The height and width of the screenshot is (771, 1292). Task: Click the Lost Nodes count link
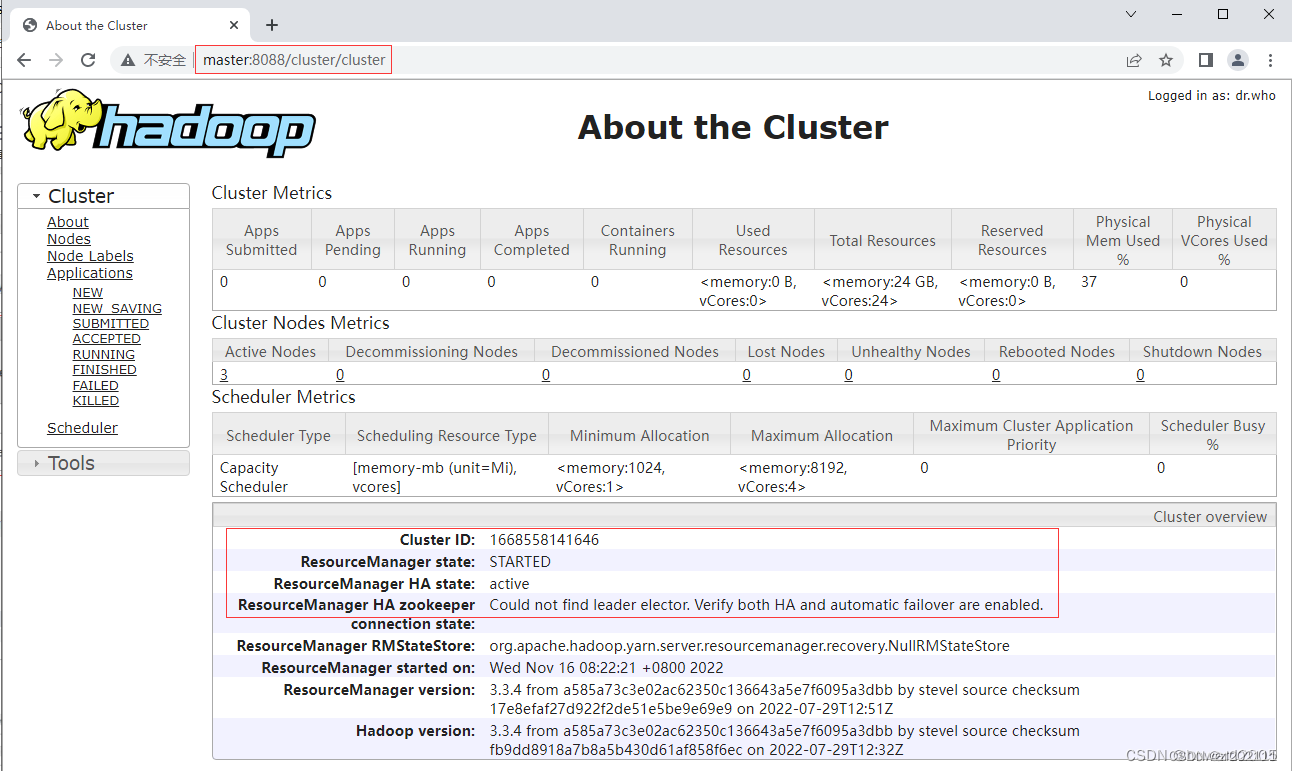pos(747,375)
